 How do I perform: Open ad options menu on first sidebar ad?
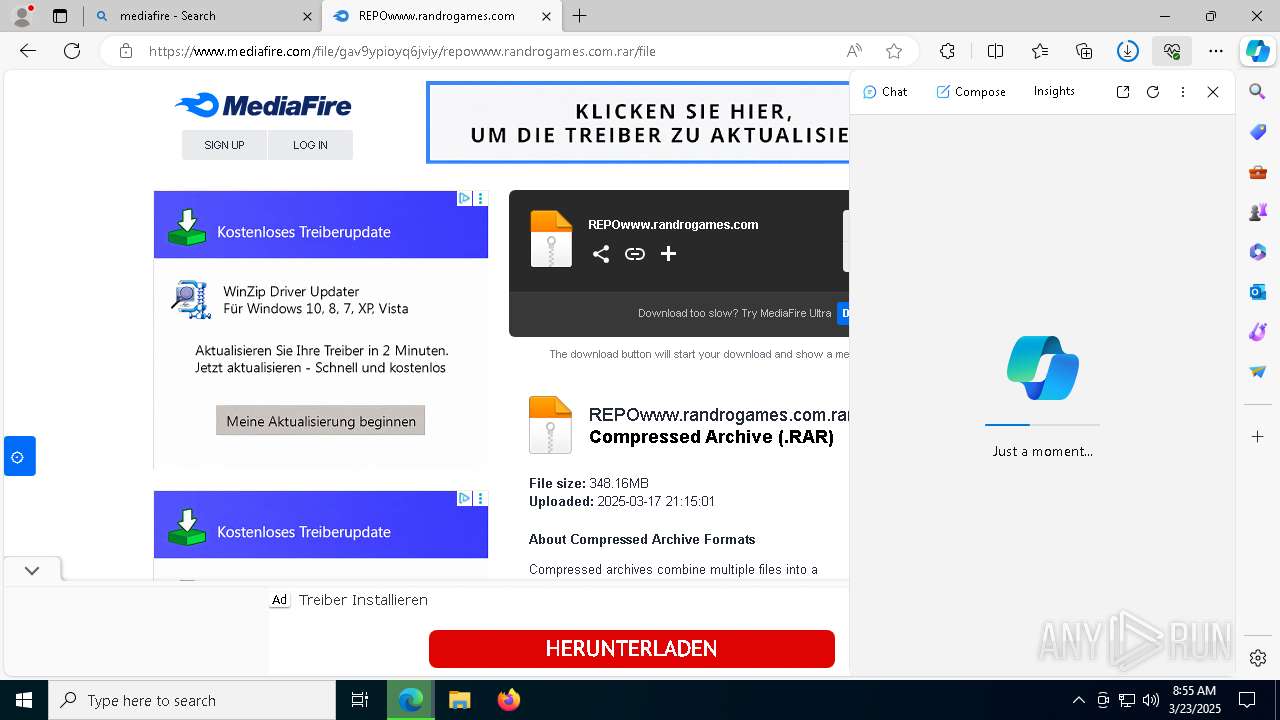pos(481,198)
